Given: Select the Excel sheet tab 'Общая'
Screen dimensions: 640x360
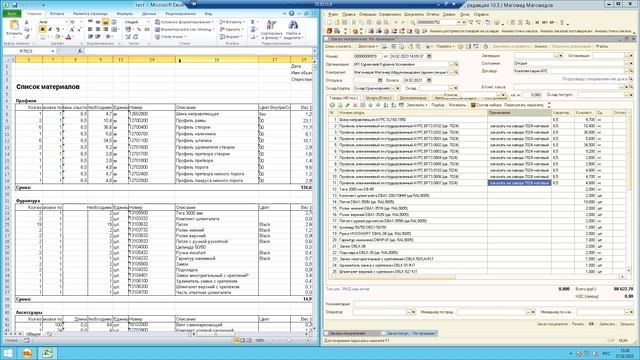Looking at the screenshot, I should point(33,334).
